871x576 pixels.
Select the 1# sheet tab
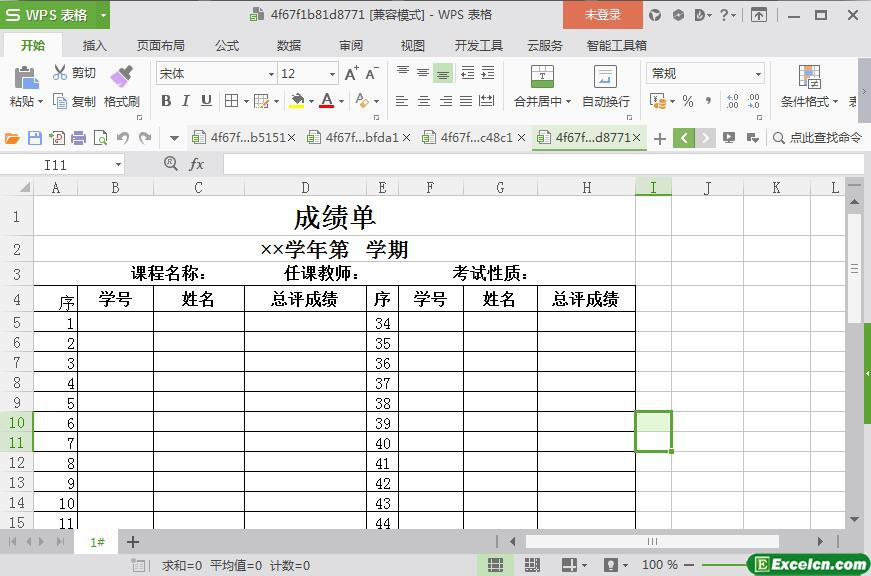[x=98, y=542]
